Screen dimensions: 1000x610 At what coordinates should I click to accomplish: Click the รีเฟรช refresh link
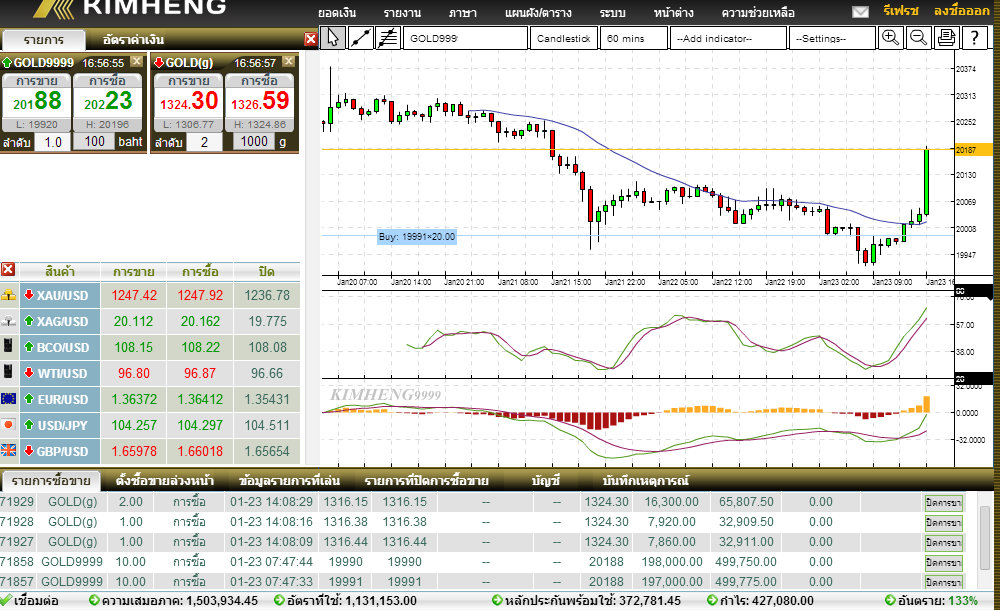click(x=901, y=11)
